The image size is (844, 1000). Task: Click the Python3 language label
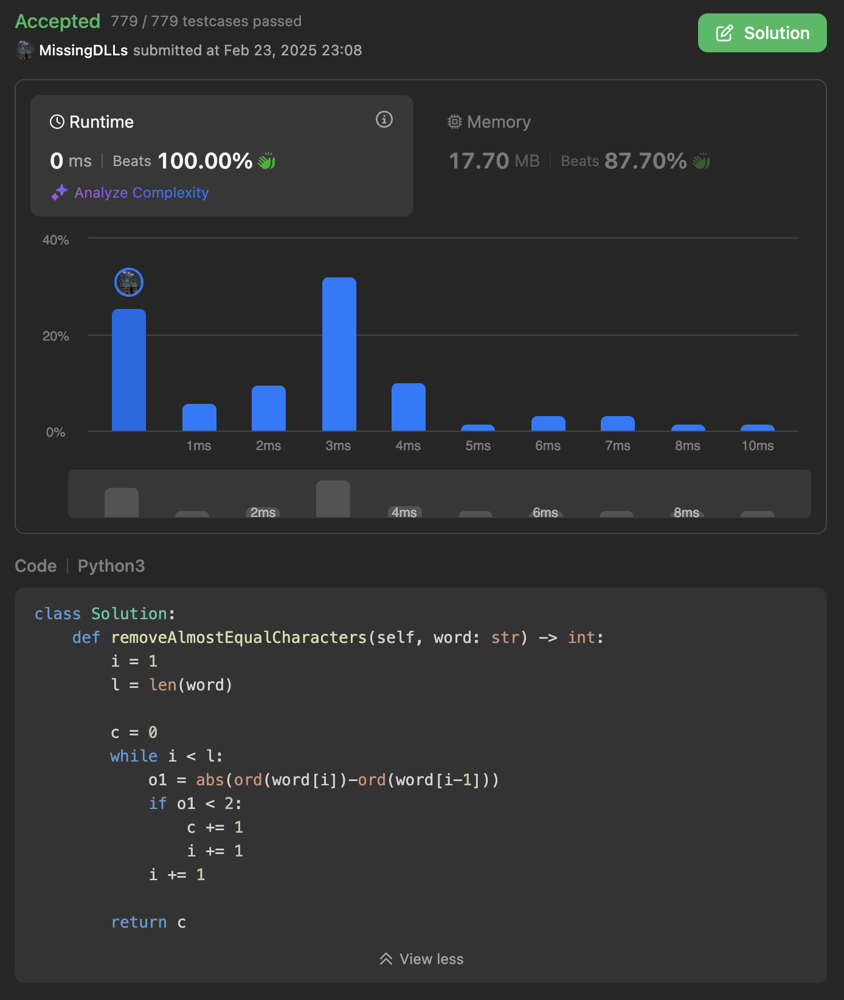[x=111, y=566]
